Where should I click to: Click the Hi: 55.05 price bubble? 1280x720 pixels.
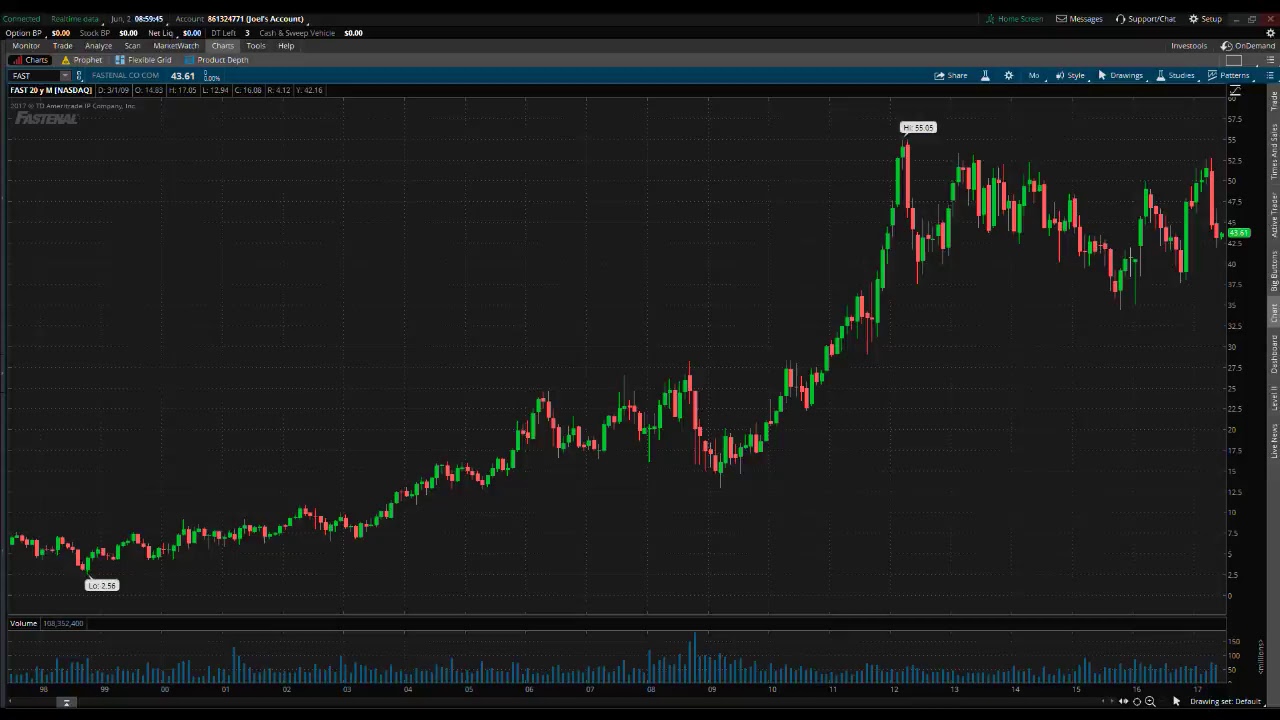[918, 128]
